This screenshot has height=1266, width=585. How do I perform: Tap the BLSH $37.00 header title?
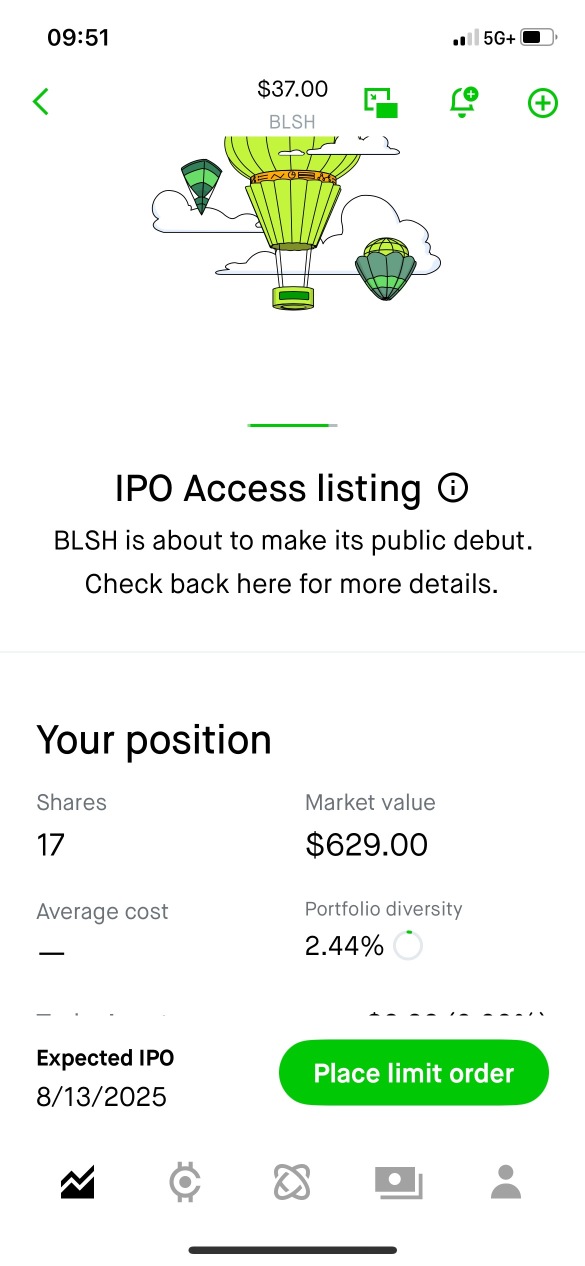click(292, 104)
